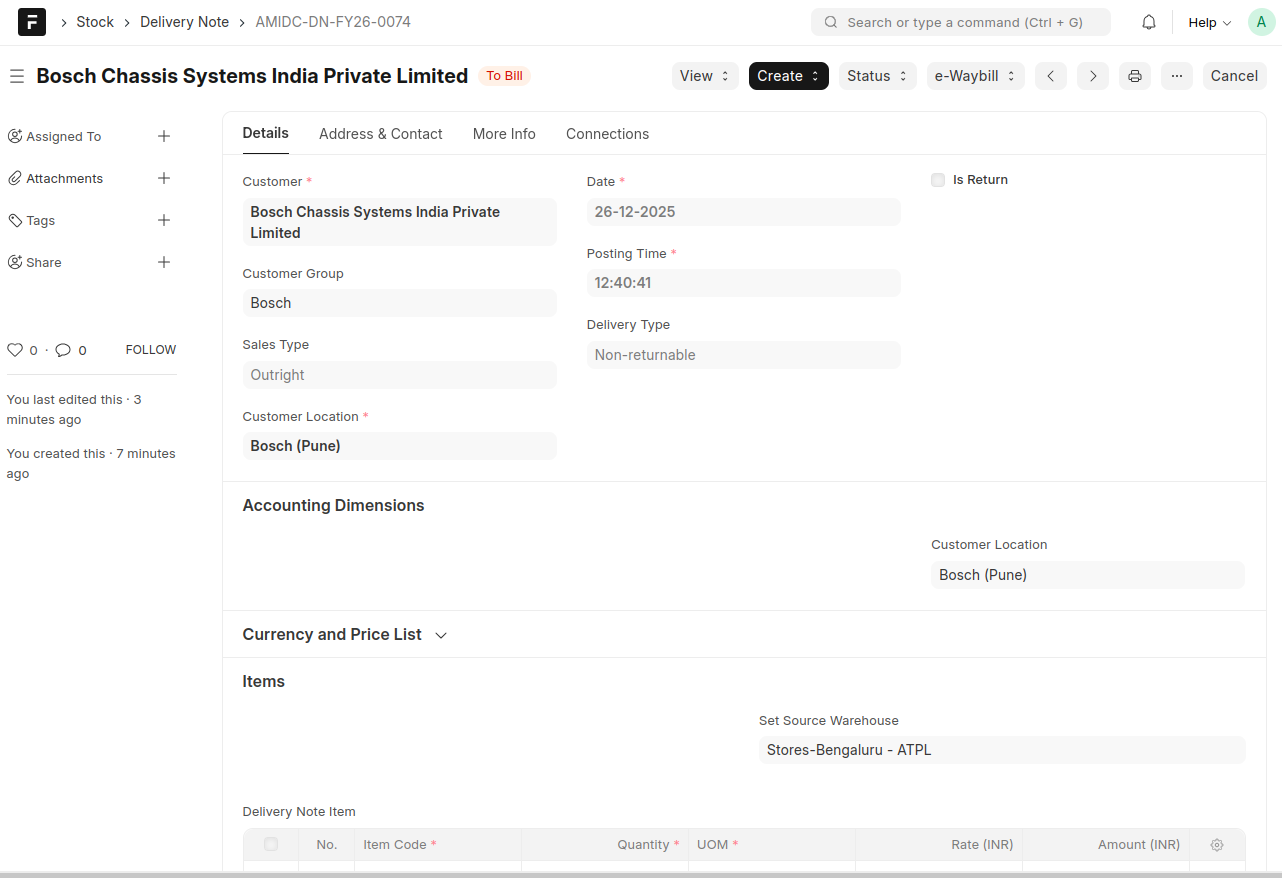Screen dimensions: 1282x878
Task: Switch to the Connections tab
Action: tap(607, 134)
